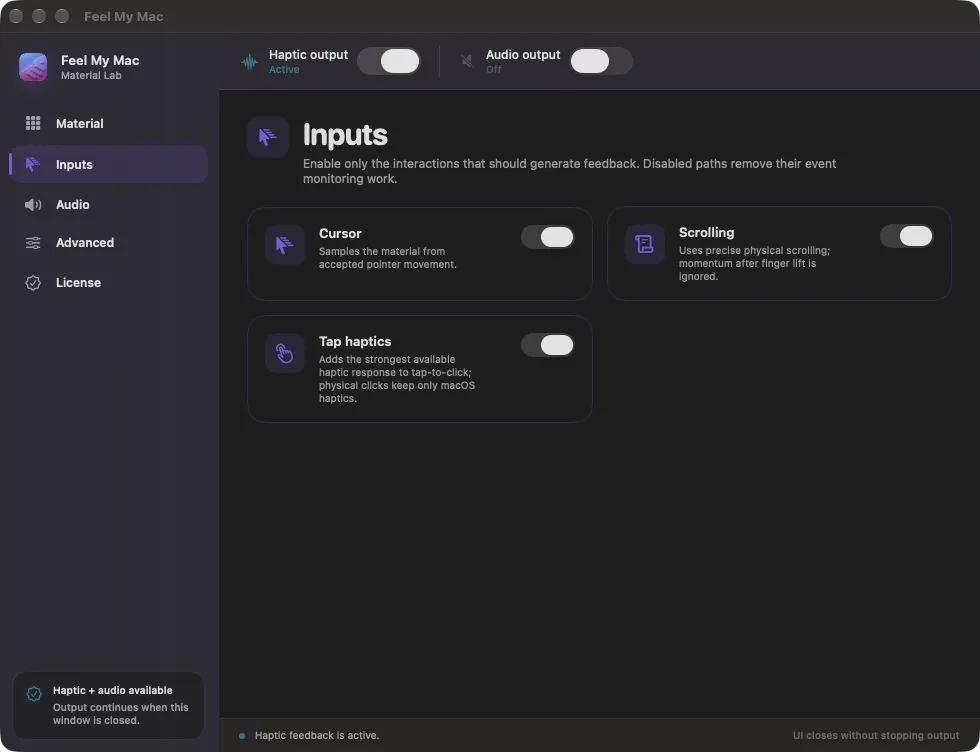Minimize the Feel My Mac window
The height and width of the screenshot is (752, 980).
point(39,16)
